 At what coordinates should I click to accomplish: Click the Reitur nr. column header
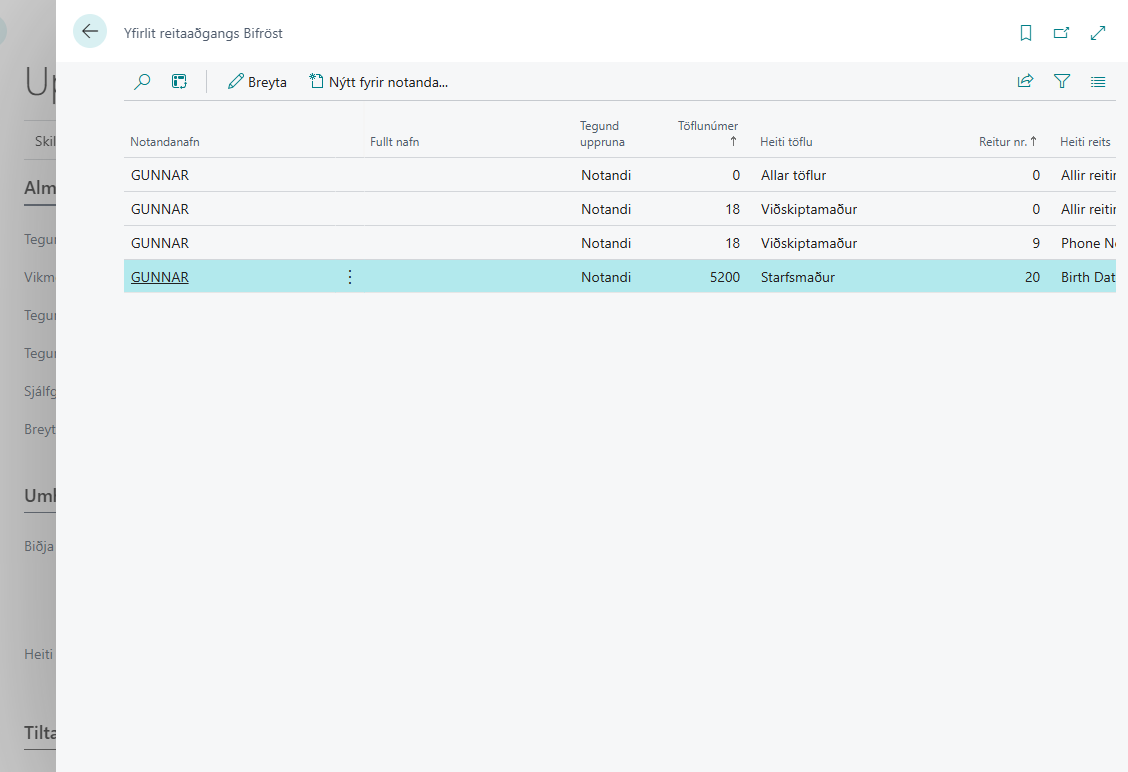1007,142
